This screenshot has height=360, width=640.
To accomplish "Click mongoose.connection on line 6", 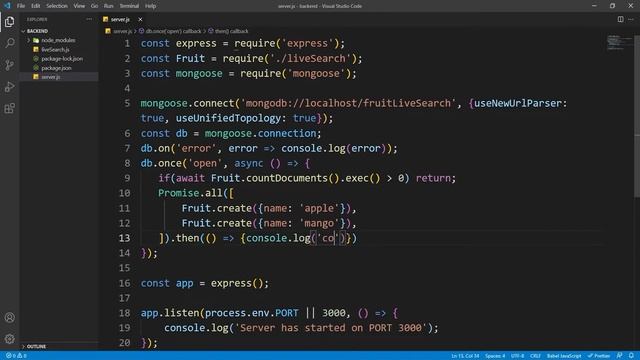I will [x=260, y=133].
